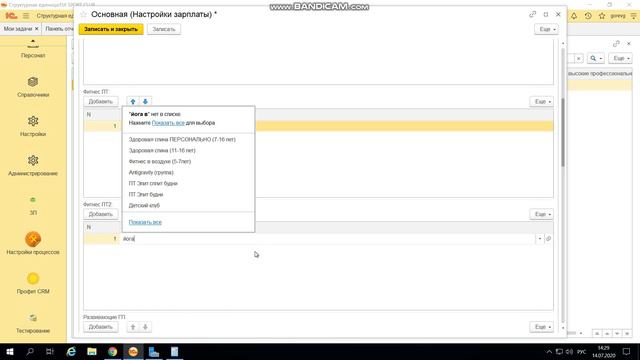Viewport: 640px width, 360px height.
Task: Open 'Профит CRM' section in sidebar
Action: click(x=33, y=284)
